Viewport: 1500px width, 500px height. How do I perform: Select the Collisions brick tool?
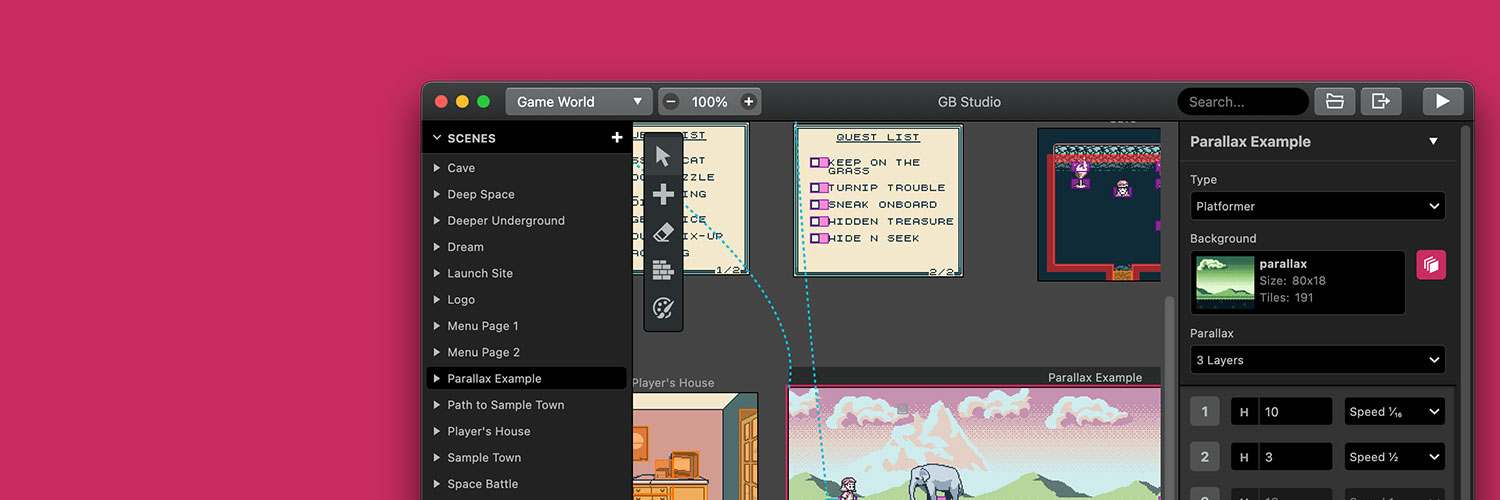pyautogui.click(x=663, y=270)
